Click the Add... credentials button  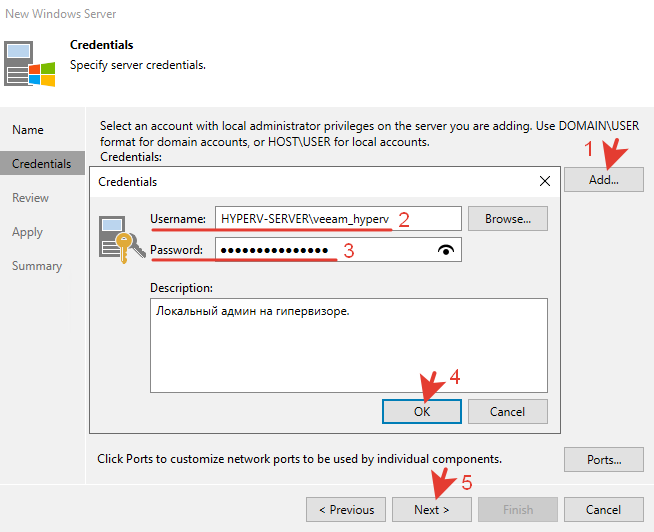(x=605, y=179)
